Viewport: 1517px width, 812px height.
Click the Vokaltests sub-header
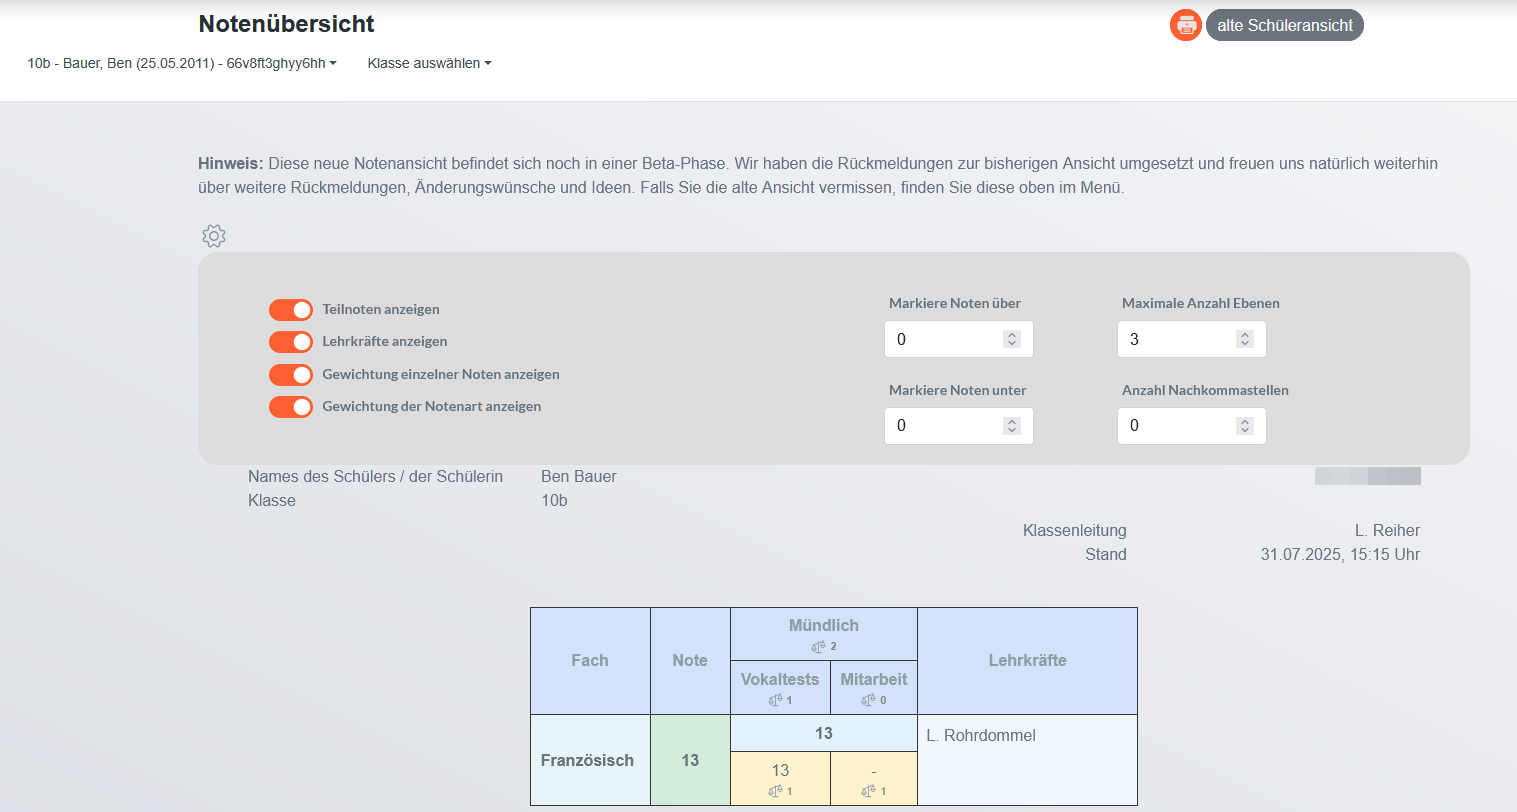point(780,688)
